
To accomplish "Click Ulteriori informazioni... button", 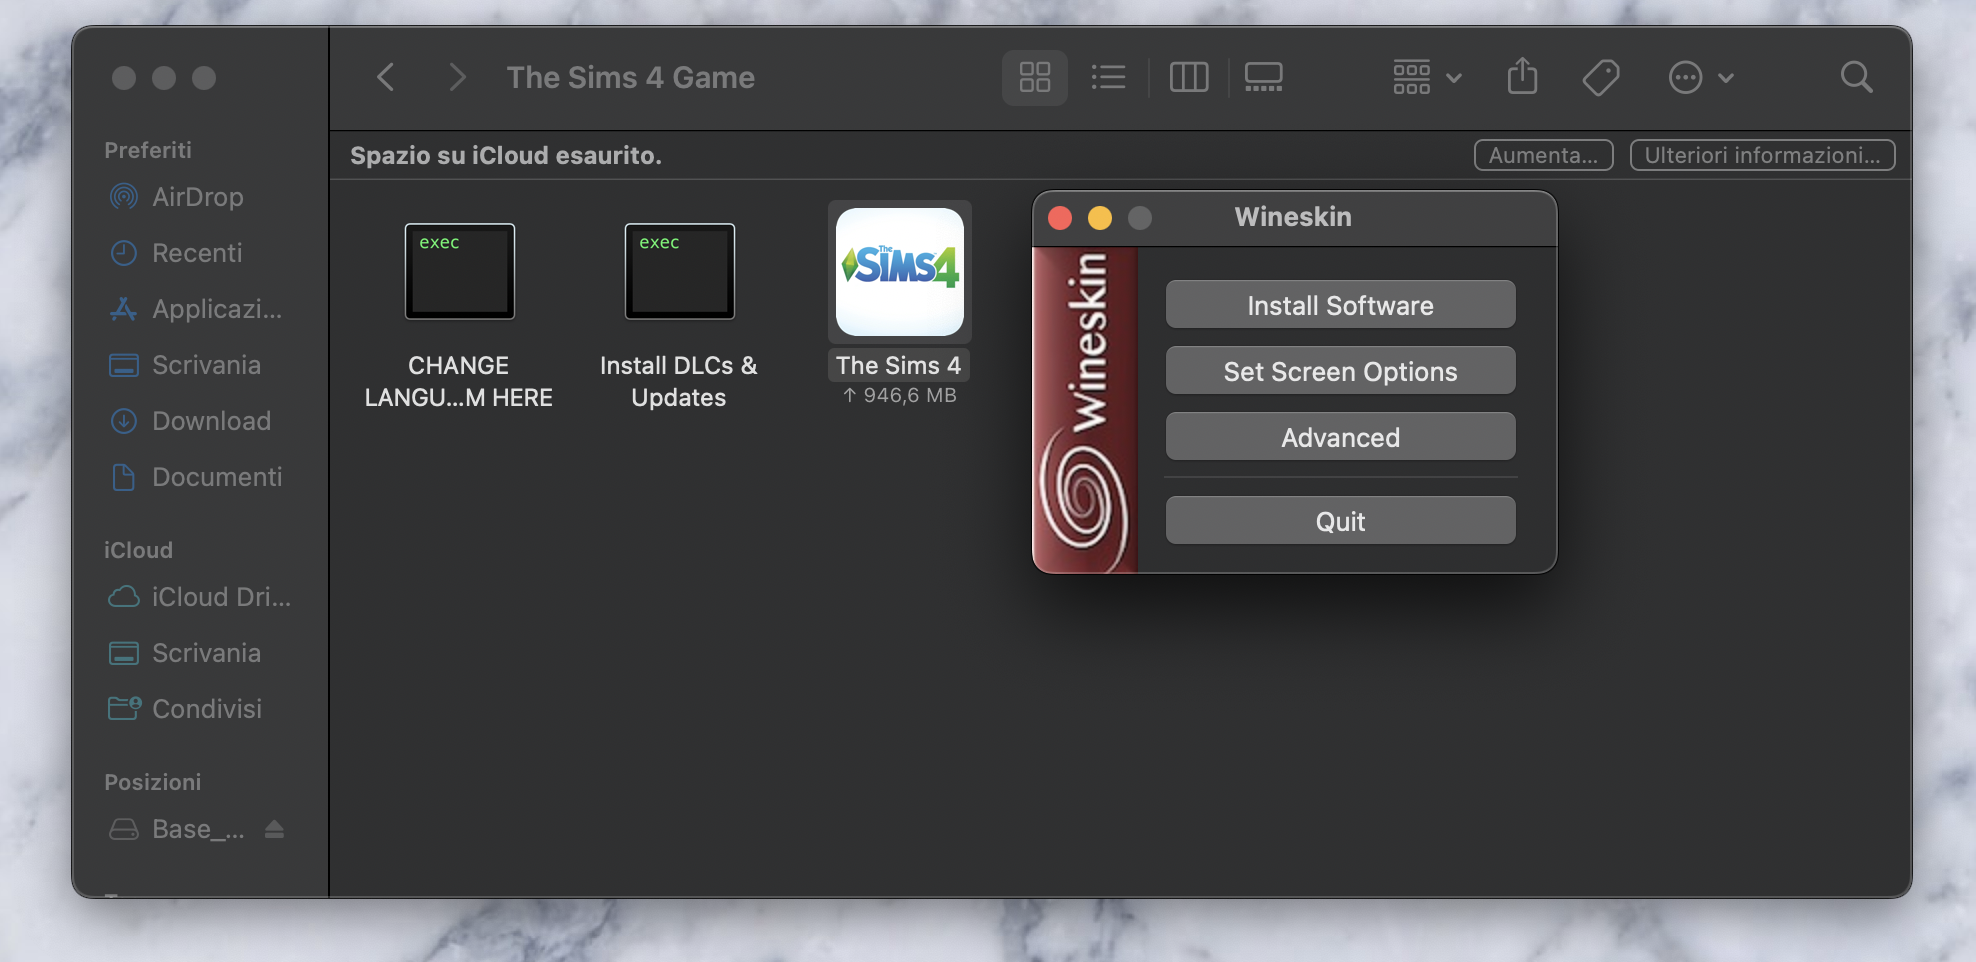I will tap(1762, 155).
